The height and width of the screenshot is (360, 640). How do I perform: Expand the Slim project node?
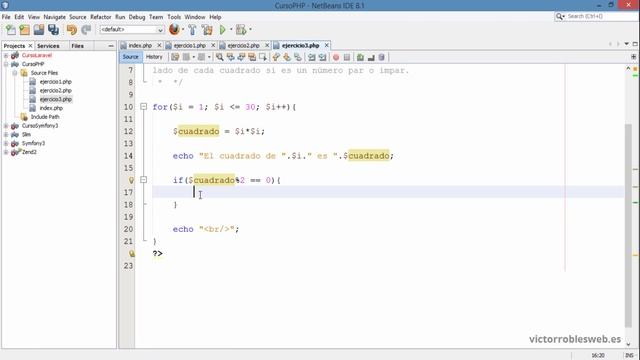tap(6, 134)
